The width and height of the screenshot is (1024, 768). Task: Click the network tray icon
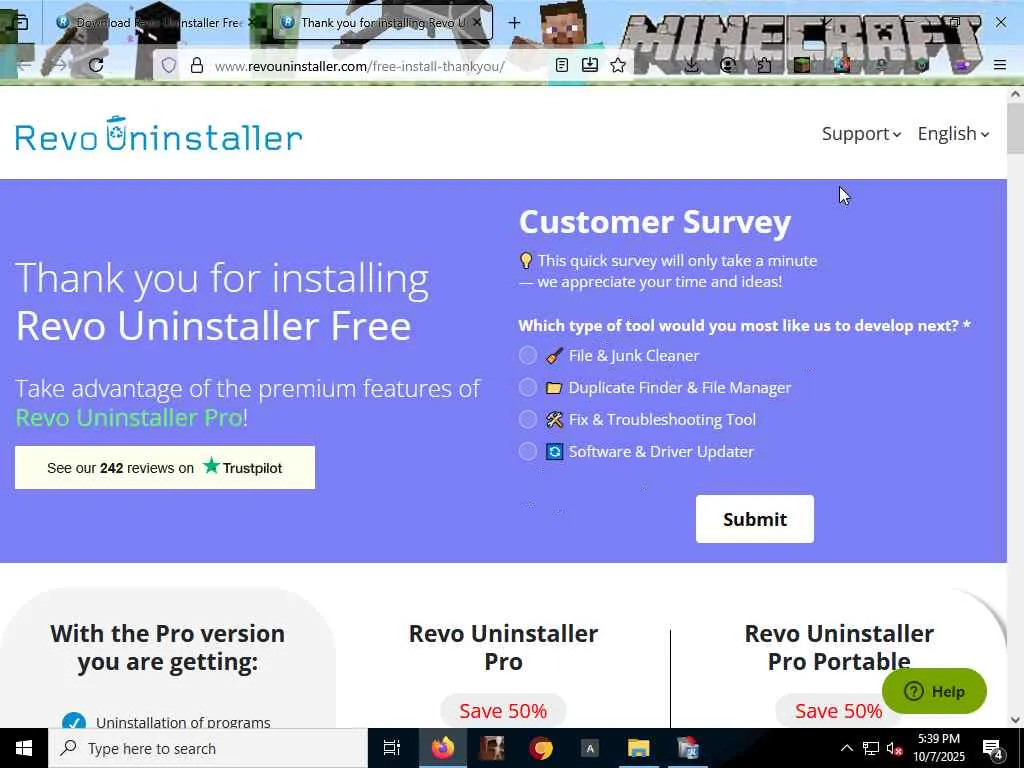[871, 748]
